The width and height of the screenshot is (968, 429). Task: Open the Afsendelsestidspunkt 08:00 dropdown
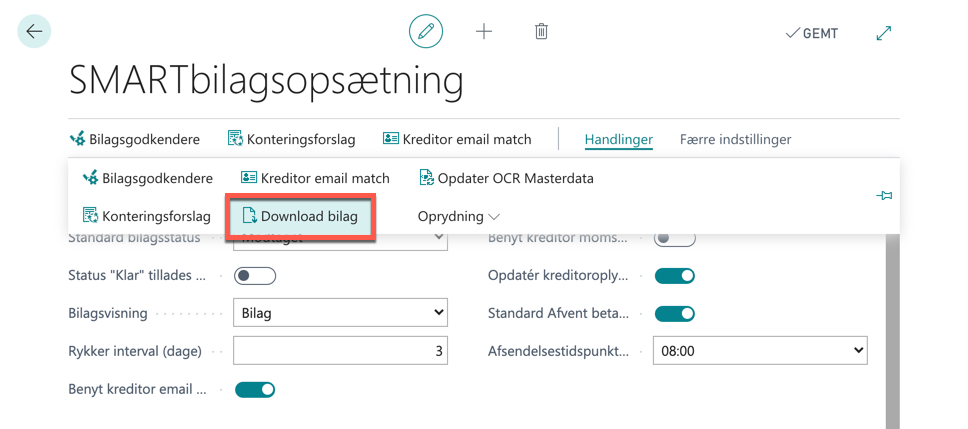click(x=760, y=351)
